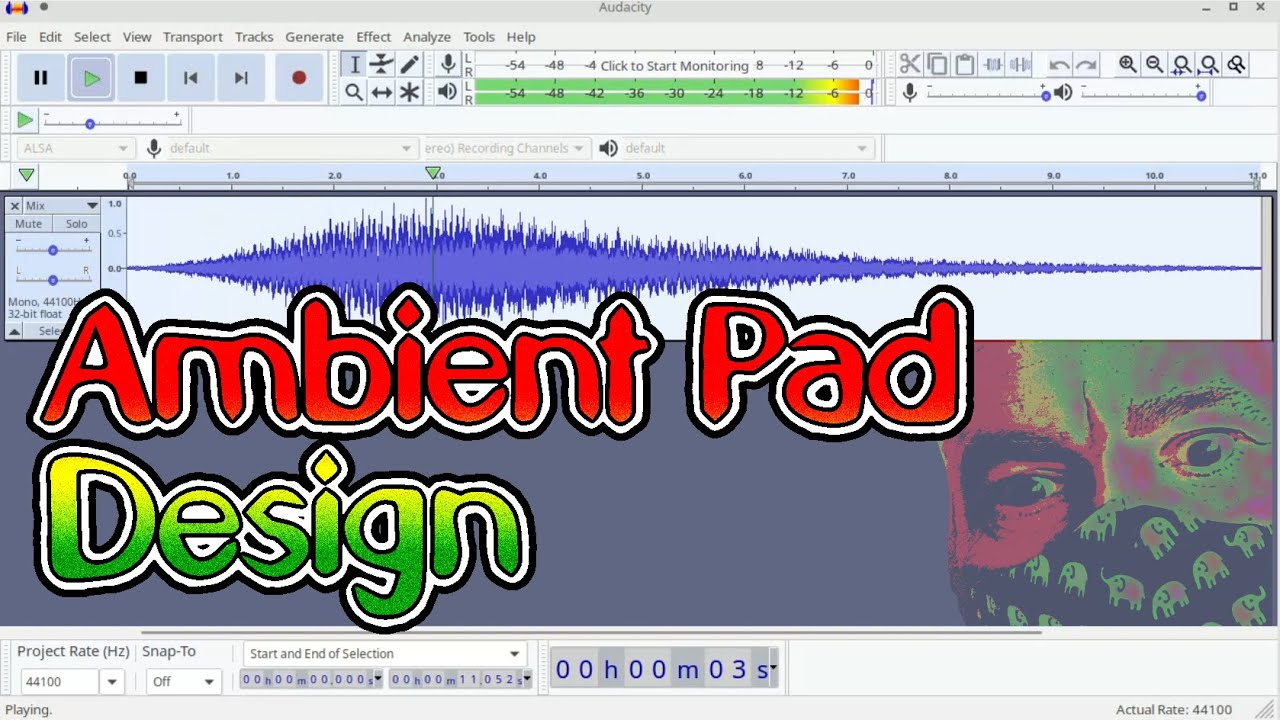Open the Edit menu
1280x720 pixels.
(50, 36)
